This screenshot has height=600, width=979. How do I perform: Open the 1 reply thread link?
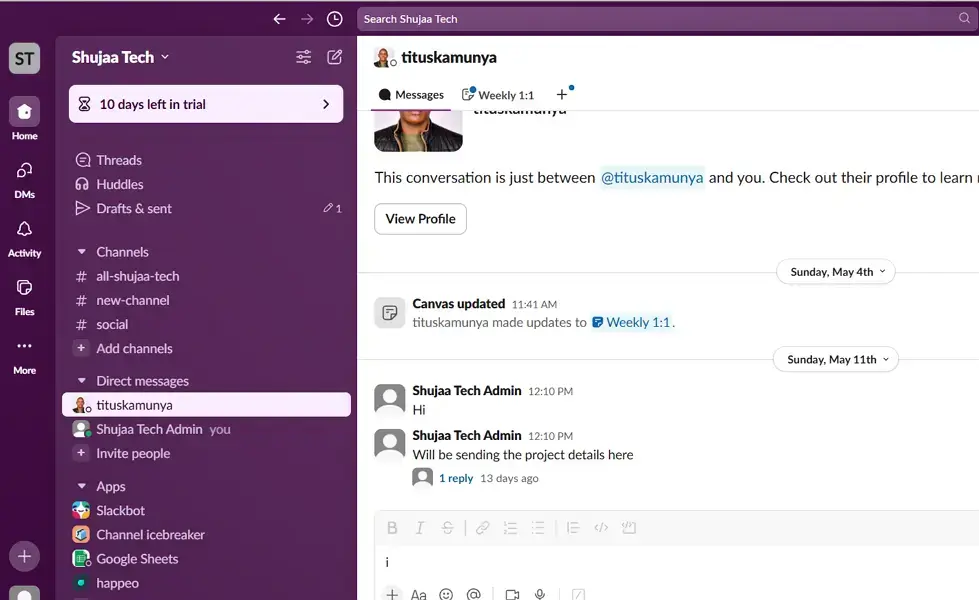[456, 478]
